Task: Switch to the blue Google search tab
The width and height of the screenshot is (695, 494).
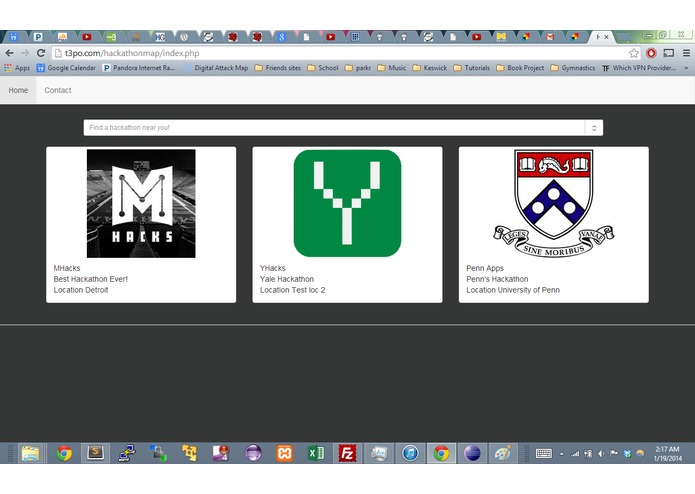Action: coord(281,37)
